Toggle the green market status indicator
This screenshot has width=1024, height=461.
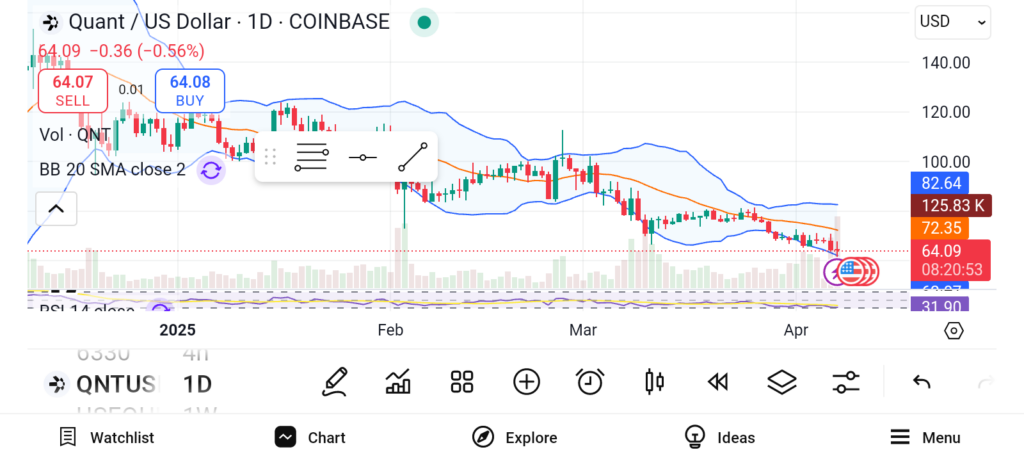[x=425, y=21]
